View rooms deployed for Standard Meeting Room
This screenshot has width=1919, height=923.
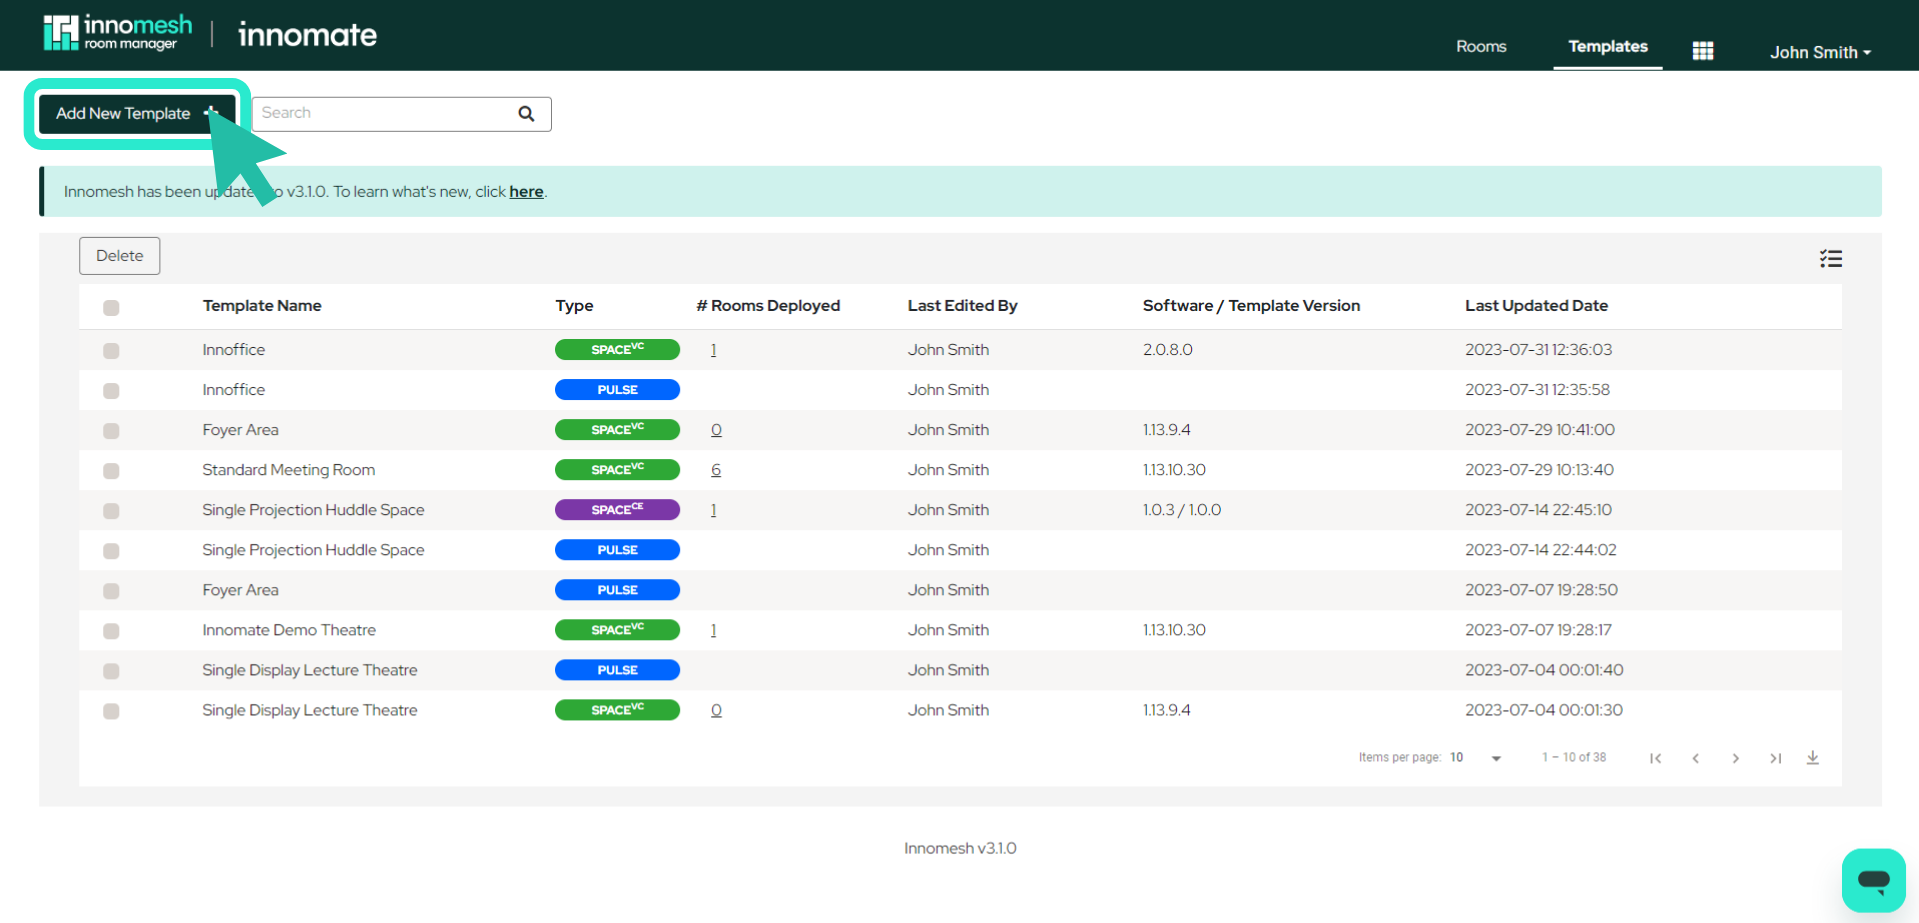tap(715, 469)
